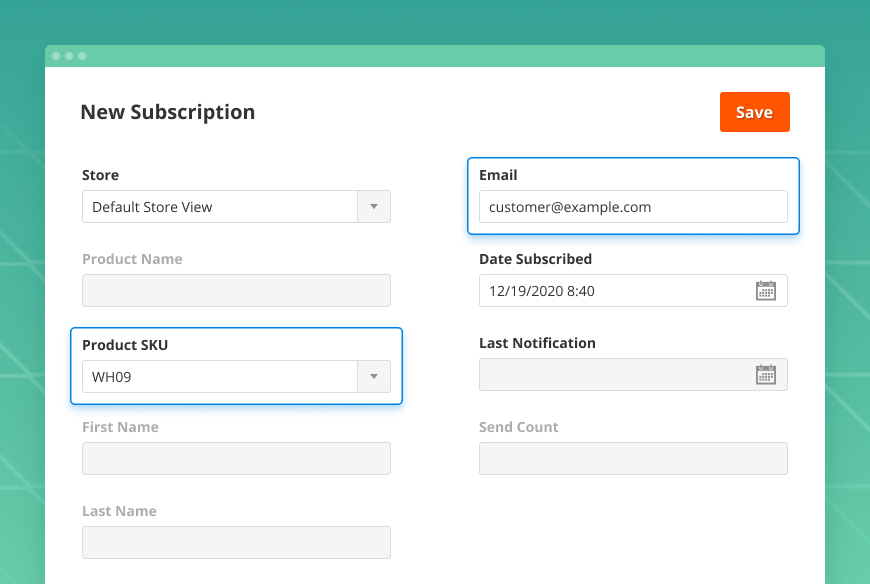
Task: Click the middle titlebar dot
Action: coord(71,56)
